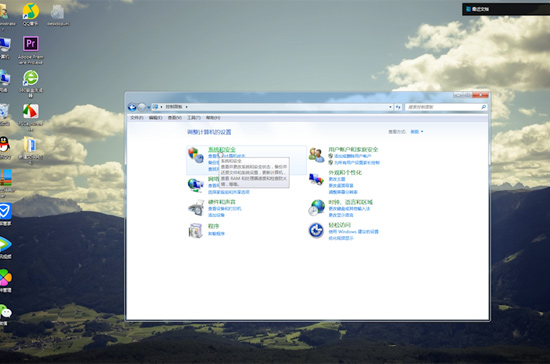Open the User Accounts people icon

(316, 155)
